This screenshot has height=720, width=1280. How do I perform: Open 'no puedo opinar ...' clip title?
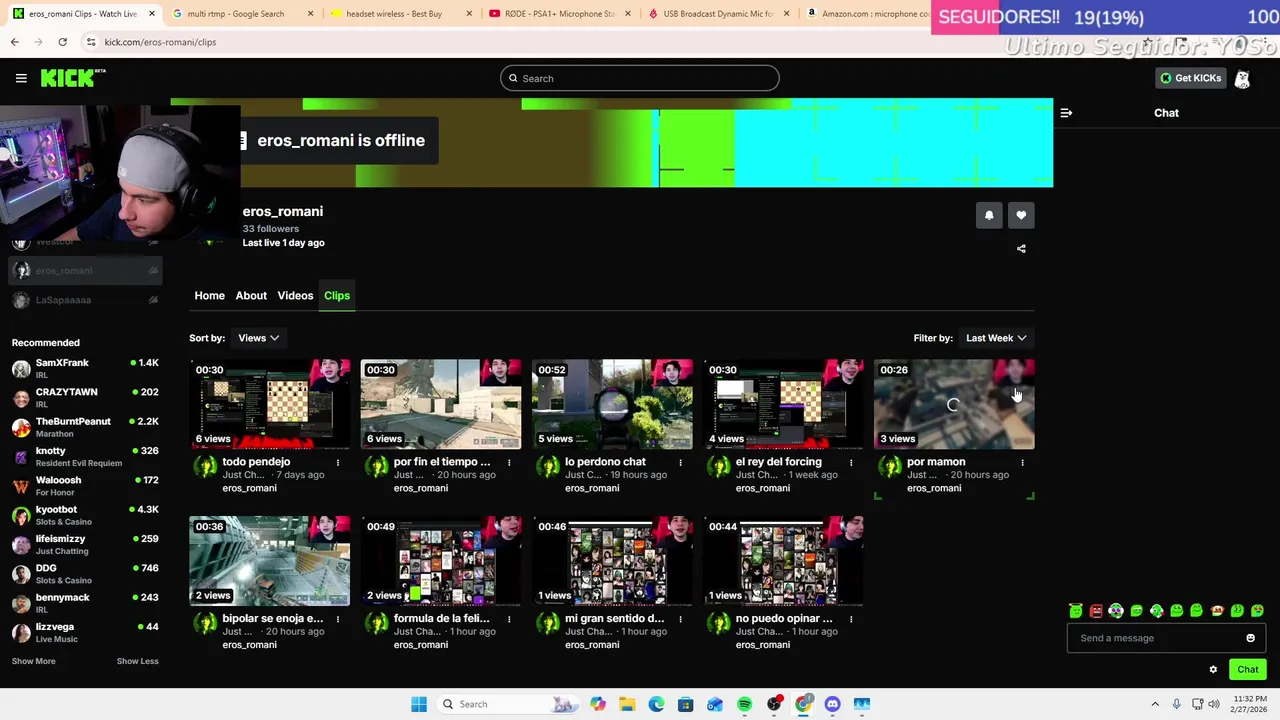click(x=784, y=619)
